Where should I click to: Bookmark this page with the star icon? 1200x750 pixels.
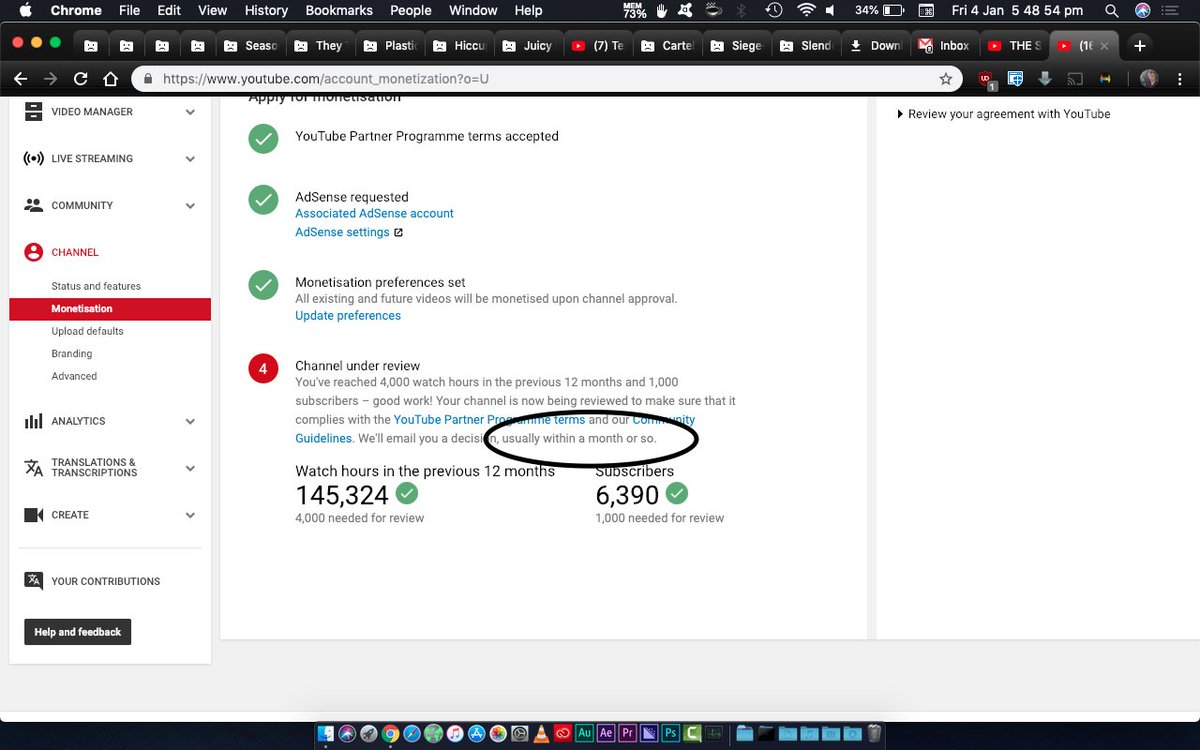[x=945, y=79]
